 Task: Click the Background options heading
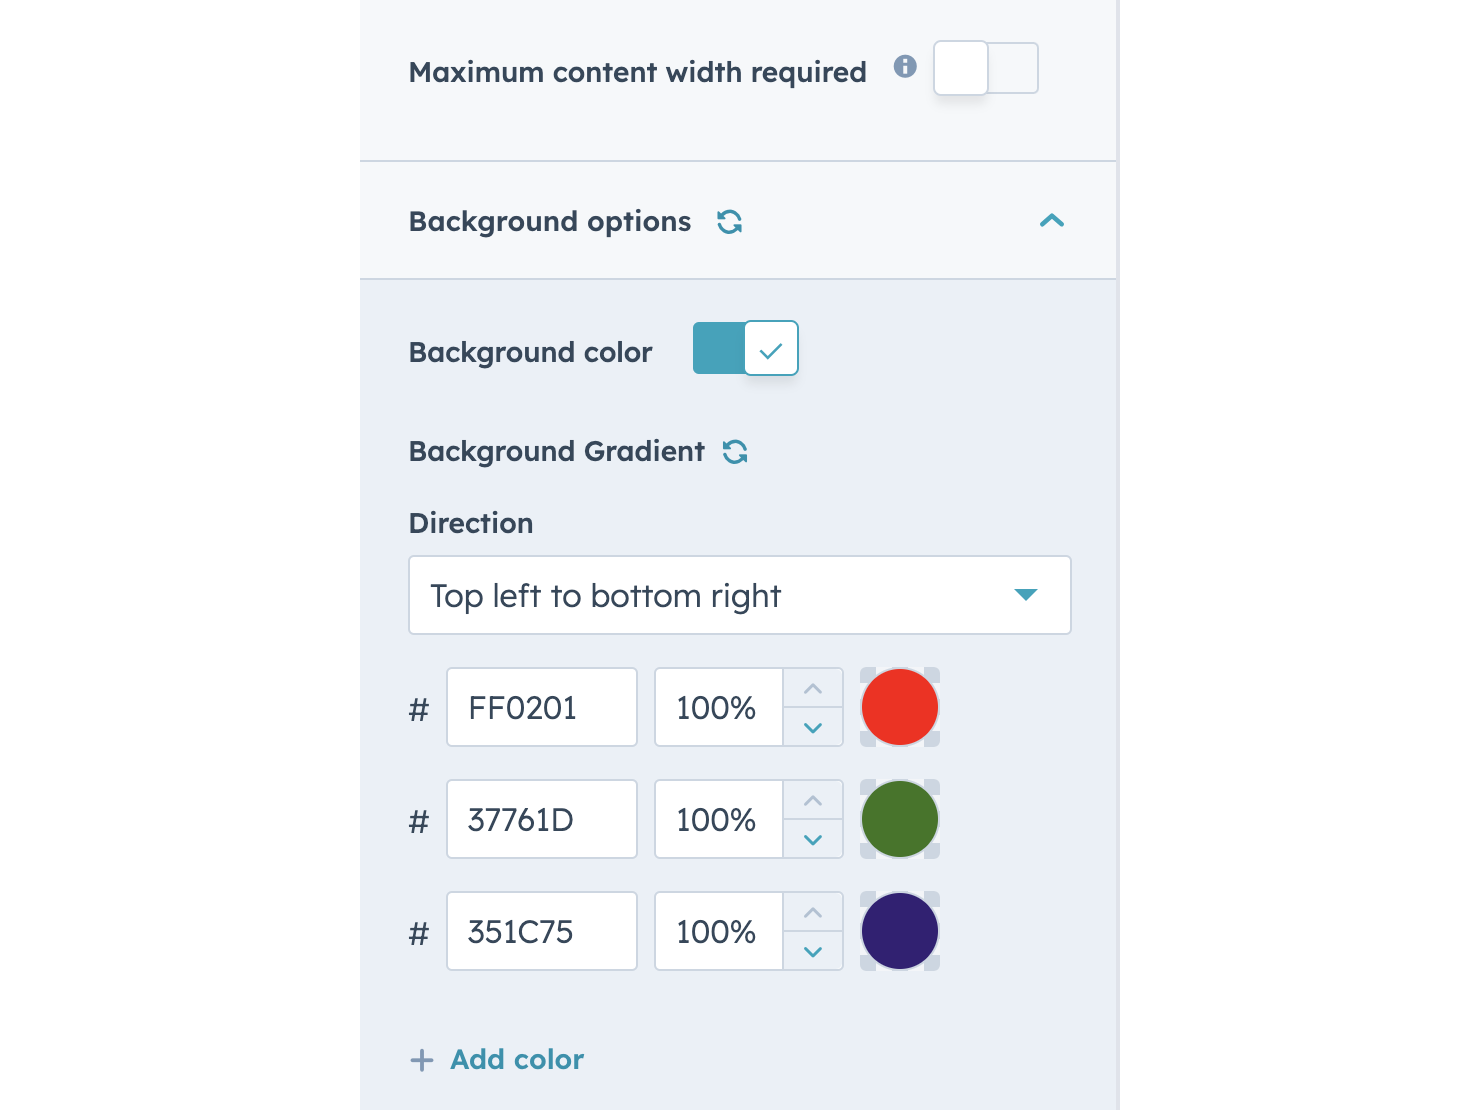point(549,221)
